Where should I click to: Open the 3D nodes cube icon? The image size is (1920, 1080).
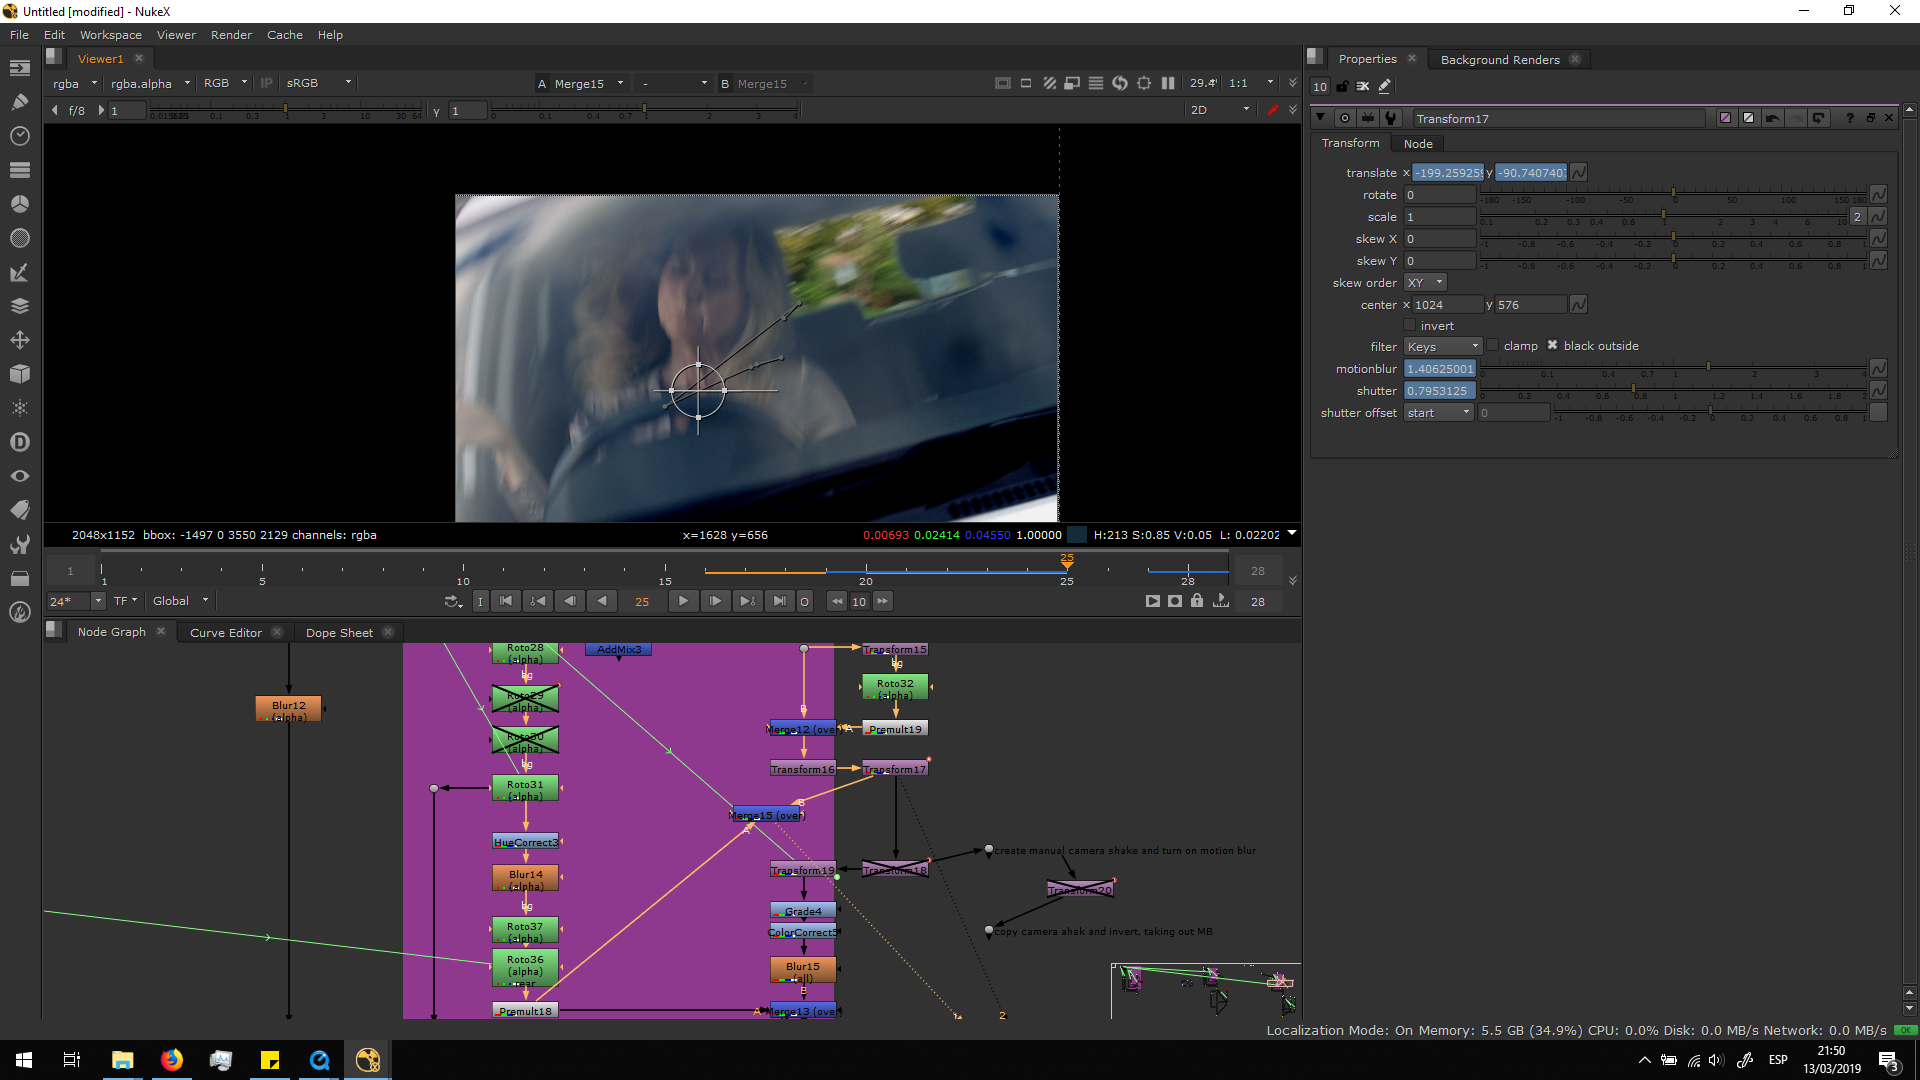pyautogui.click(x=19, y=374)
